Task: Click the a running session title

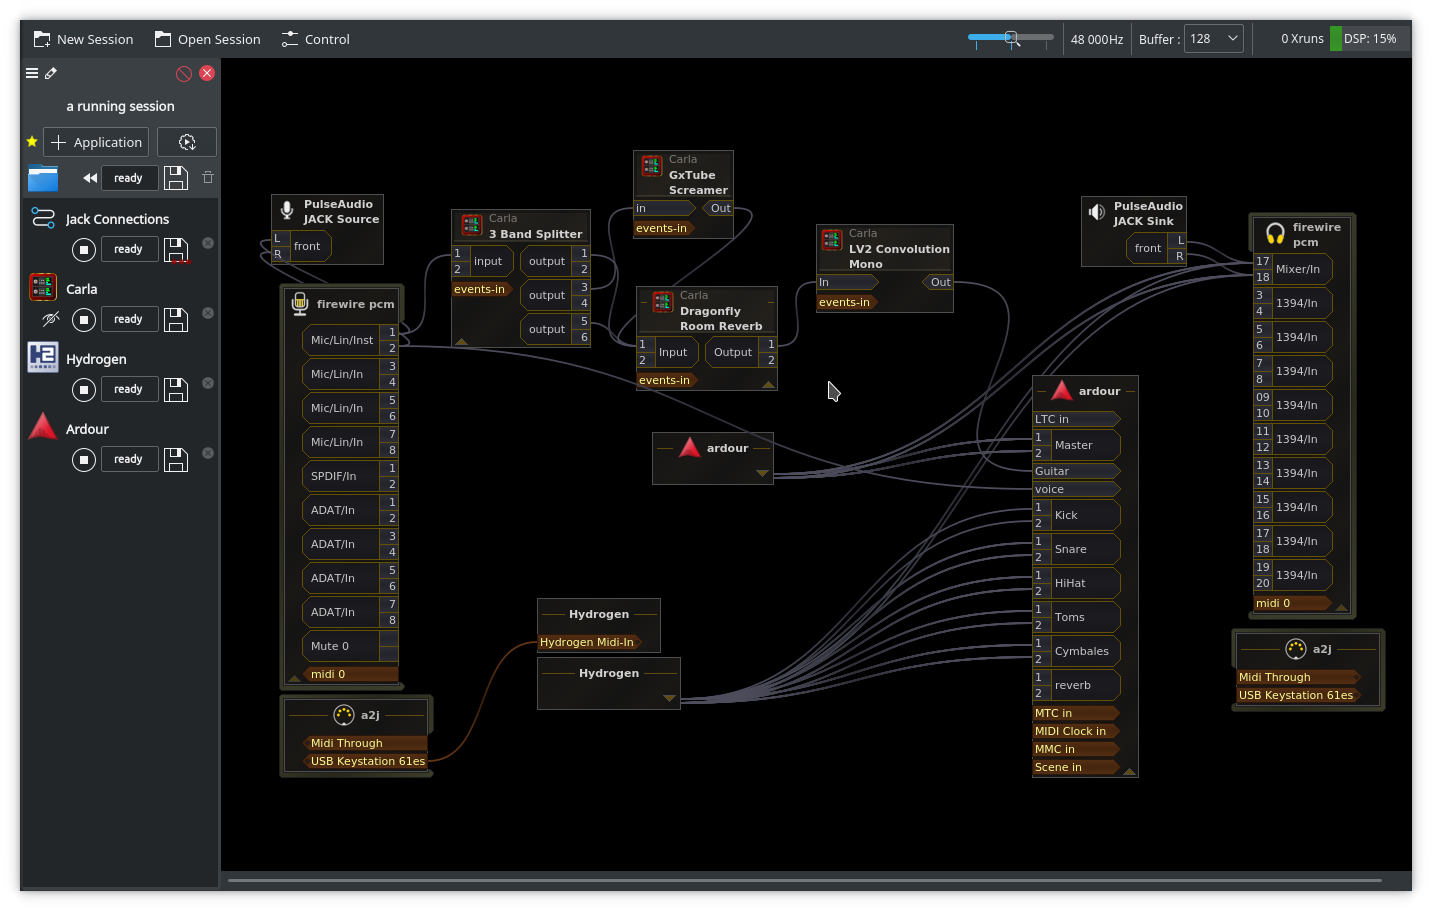Action: click(x=120, y=106)
